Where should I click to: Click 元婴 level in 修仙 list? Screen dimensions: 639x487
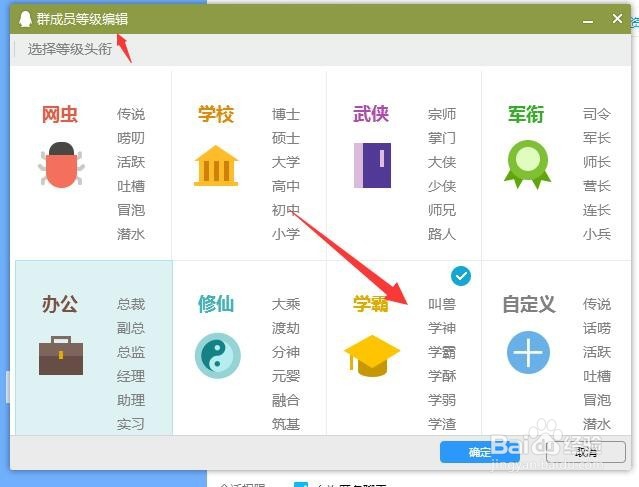tap(286, 377)
